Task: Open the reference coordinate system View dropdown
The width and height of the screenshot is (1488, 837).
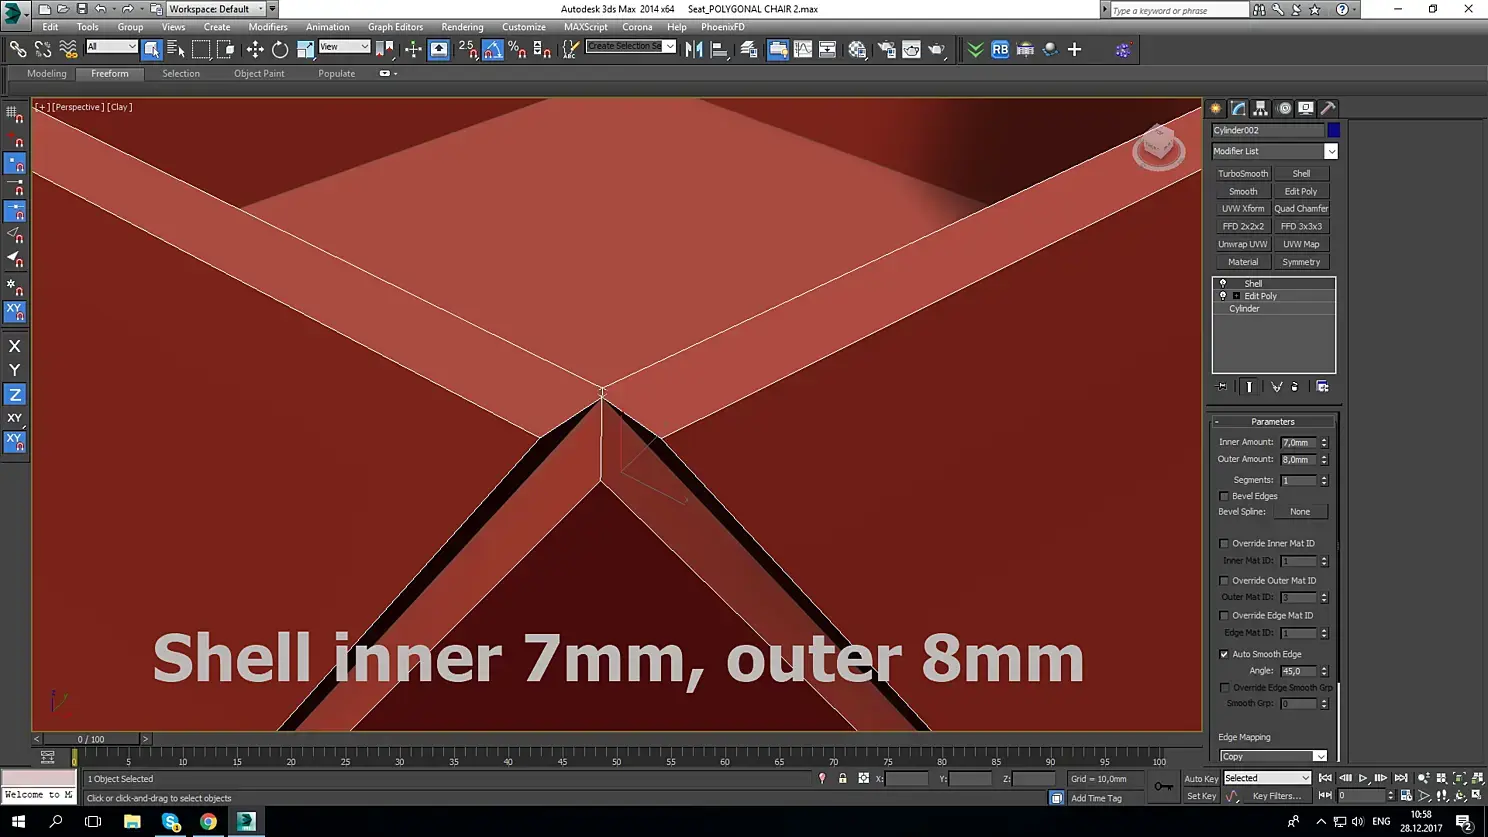Action: click(344, 47)
